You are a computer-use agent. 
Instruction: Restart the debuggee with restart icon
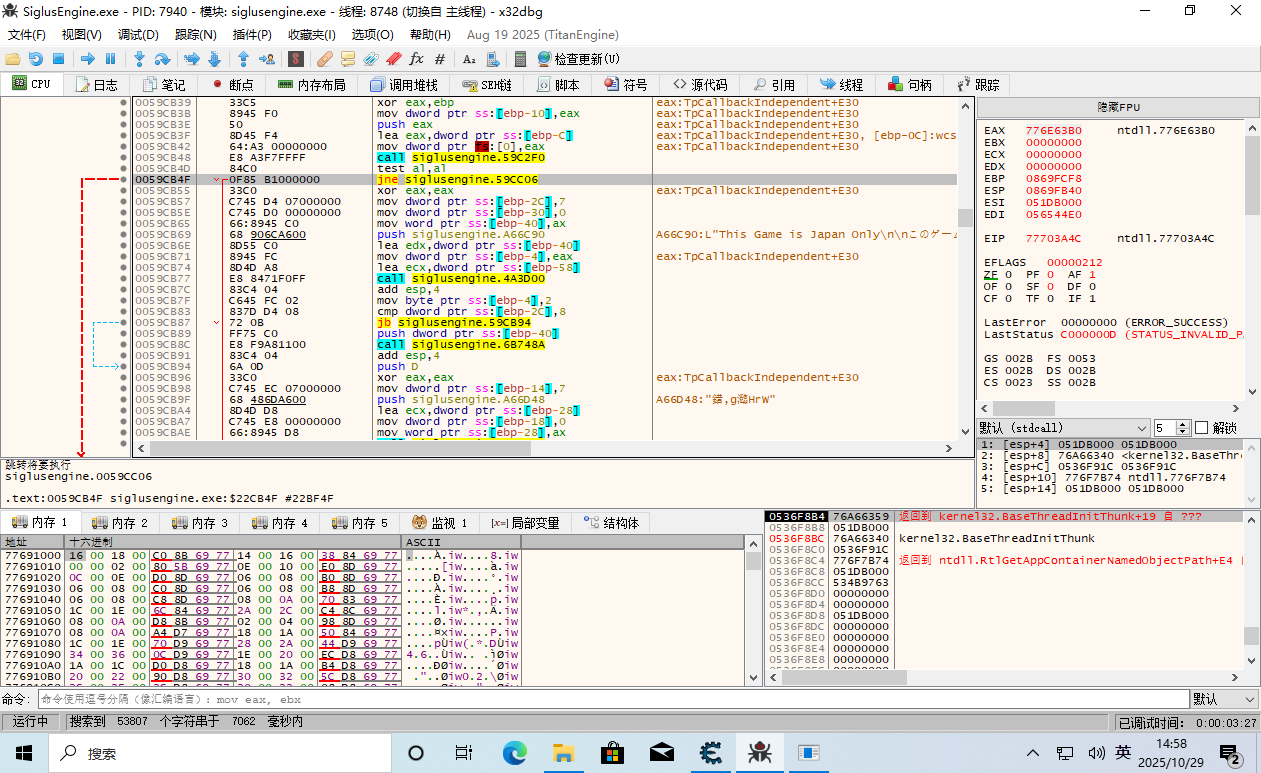(x=36, y=59)
